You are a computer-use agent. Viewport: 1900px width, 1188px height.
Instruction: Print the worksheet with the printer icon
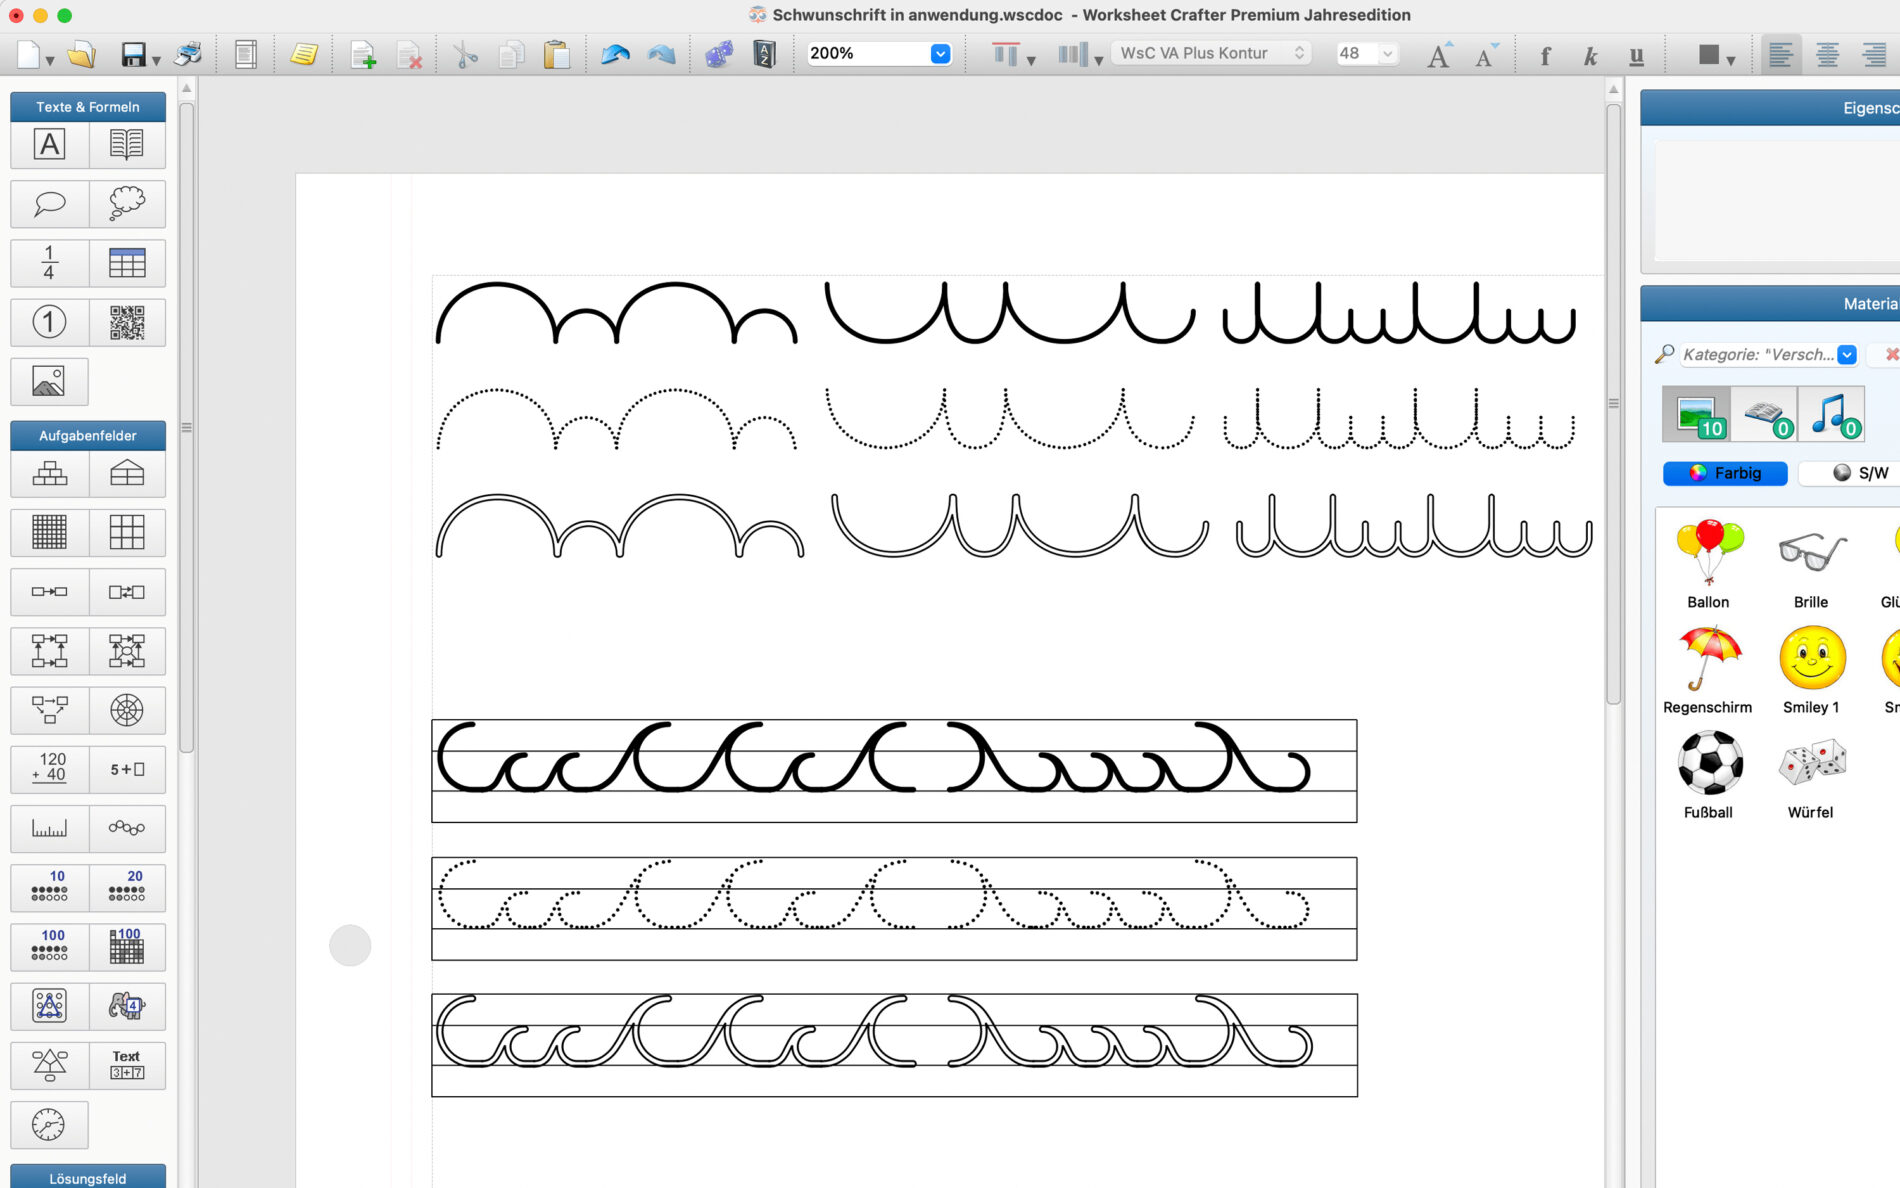click(x=188, y=54)
